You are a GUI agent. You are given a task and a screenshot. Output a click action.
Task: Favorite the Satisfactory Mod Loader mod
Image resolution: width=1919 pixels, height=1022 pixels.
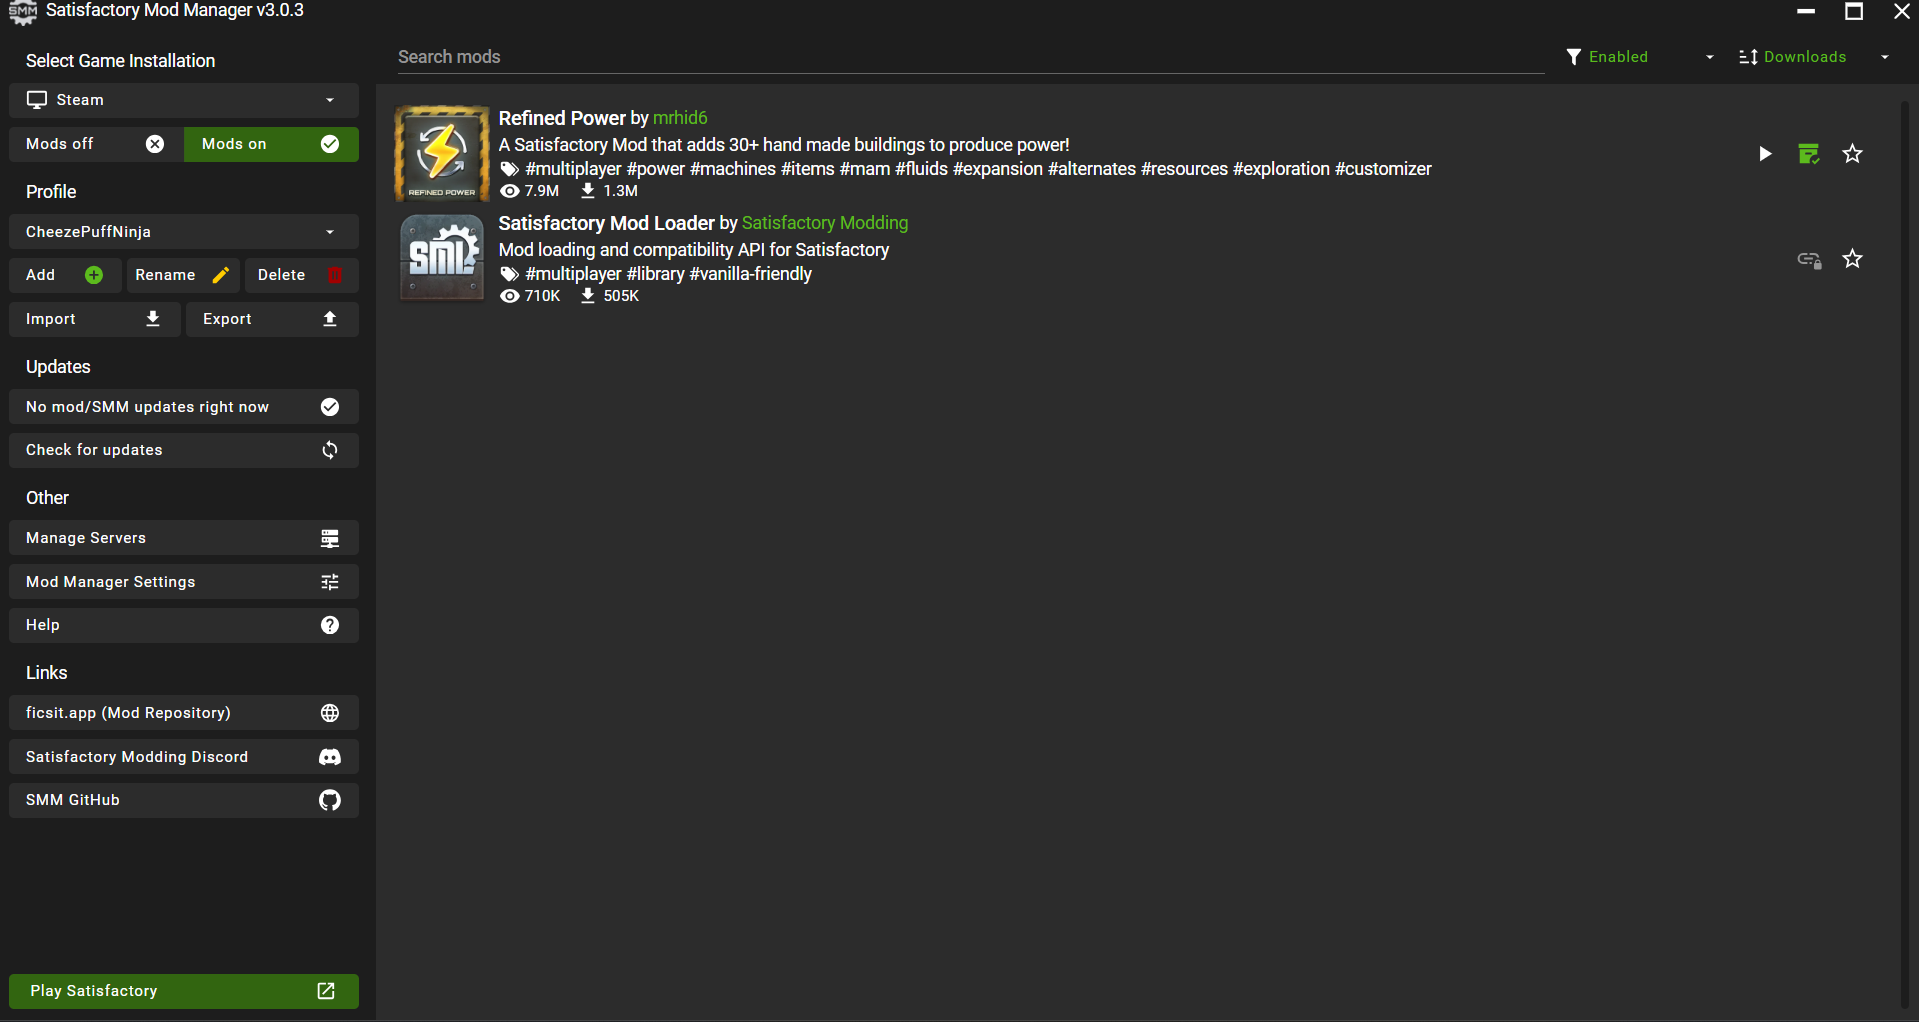tap(1853, 259)
